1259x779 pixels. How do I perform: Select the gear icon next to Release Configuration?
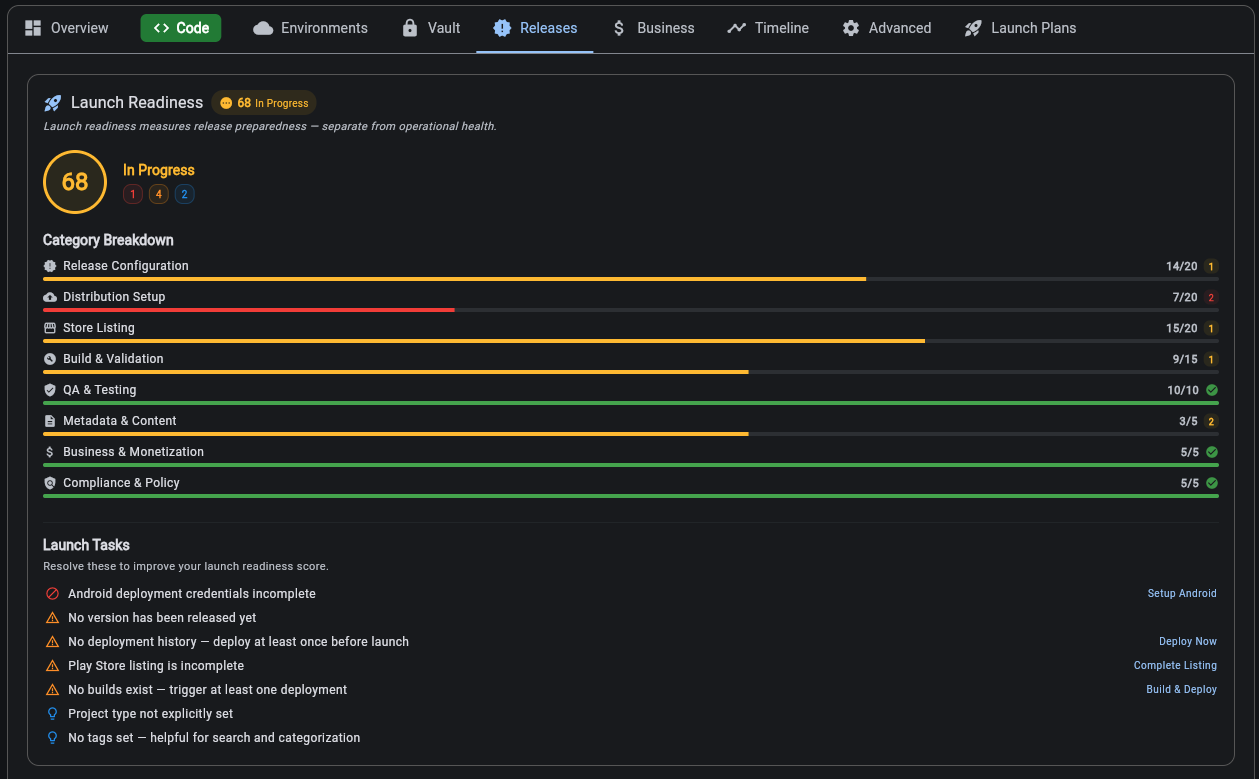(49, 266)
